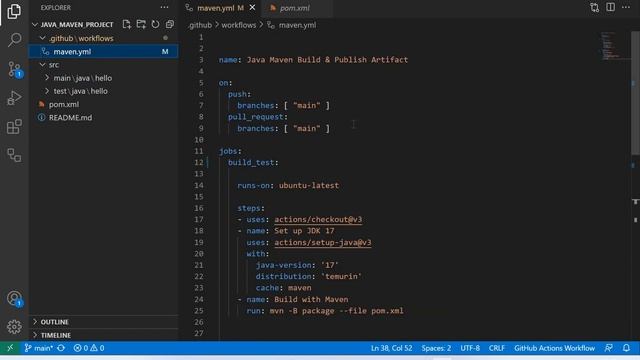640x360 pixels.
Task: Change end of line sequence CRLF
Action: coord(497,348)
